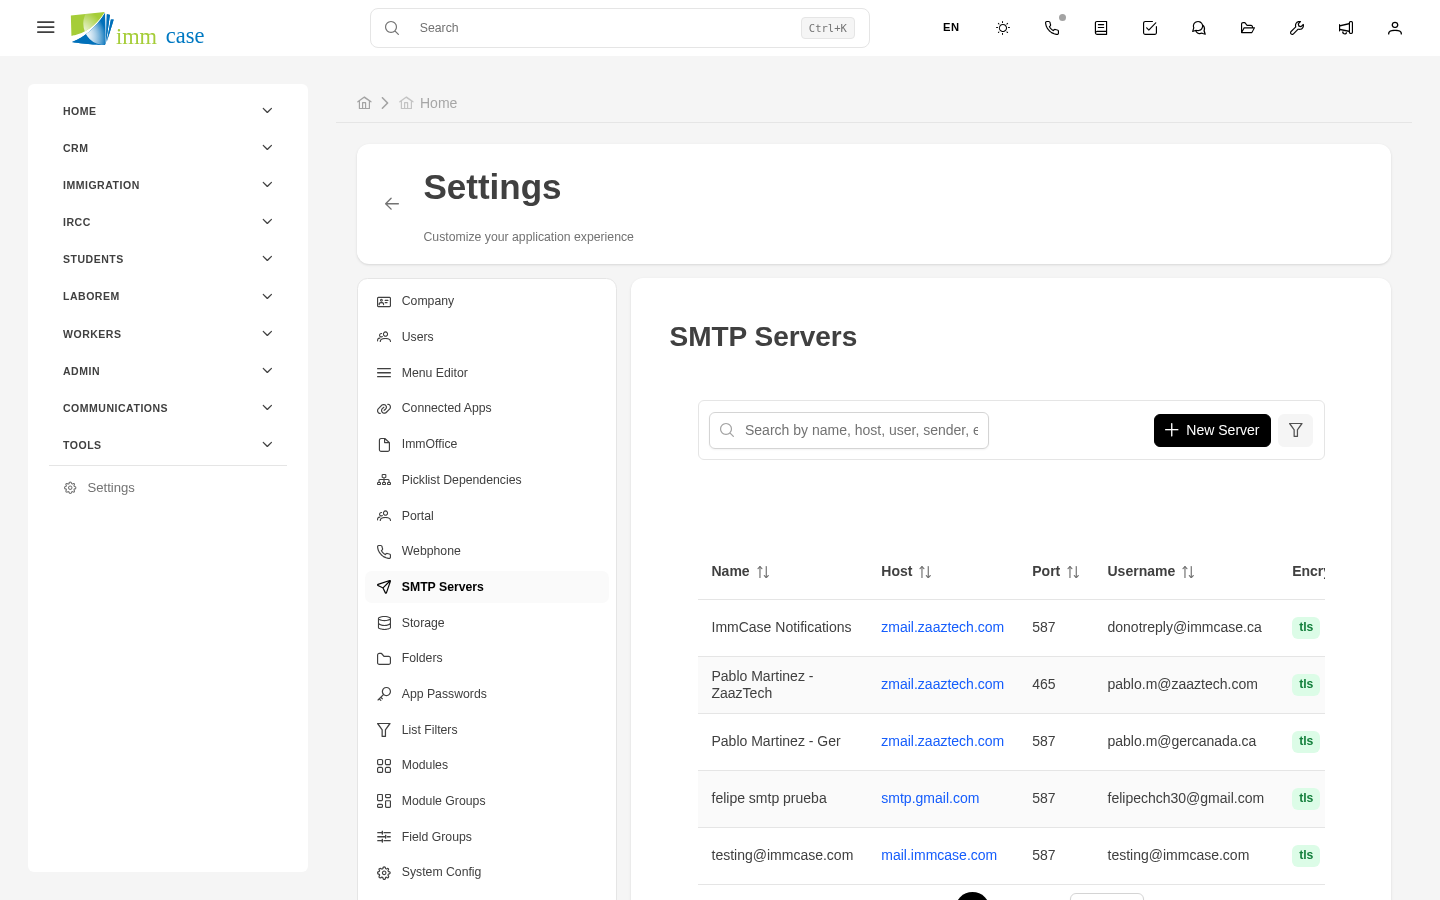Open the chat messages icon in the header
The width and height of the screenshot is (1440, 900).
(1199, 28)
